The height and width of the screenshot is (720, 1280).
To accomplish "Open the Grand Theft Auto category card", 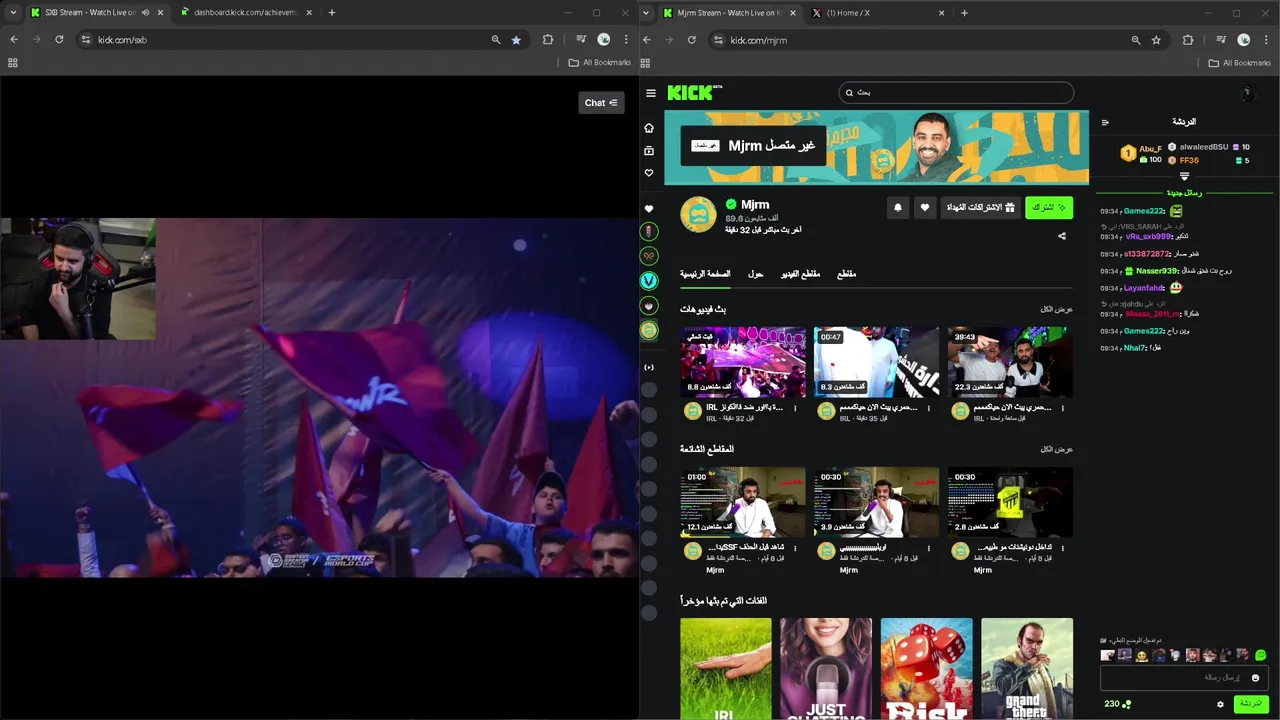I will 1027,668.
